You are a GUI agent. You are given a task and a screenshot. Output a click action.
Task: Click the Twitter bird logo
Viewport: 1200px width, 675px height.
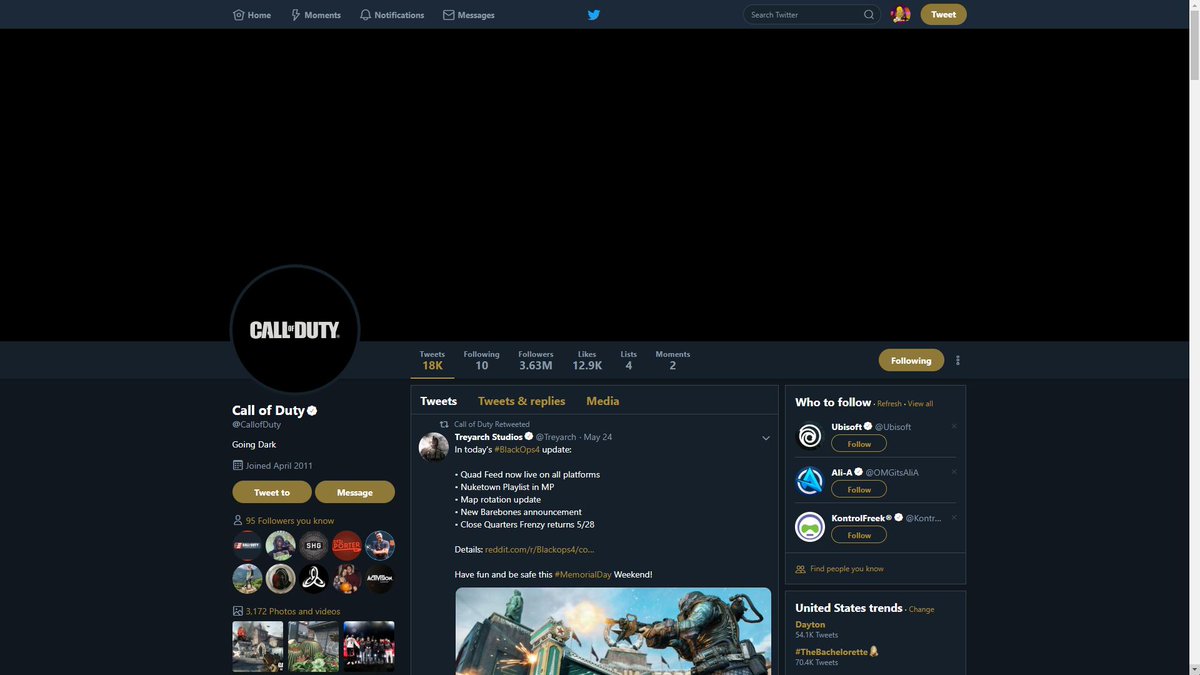click(x=594, y=15)
